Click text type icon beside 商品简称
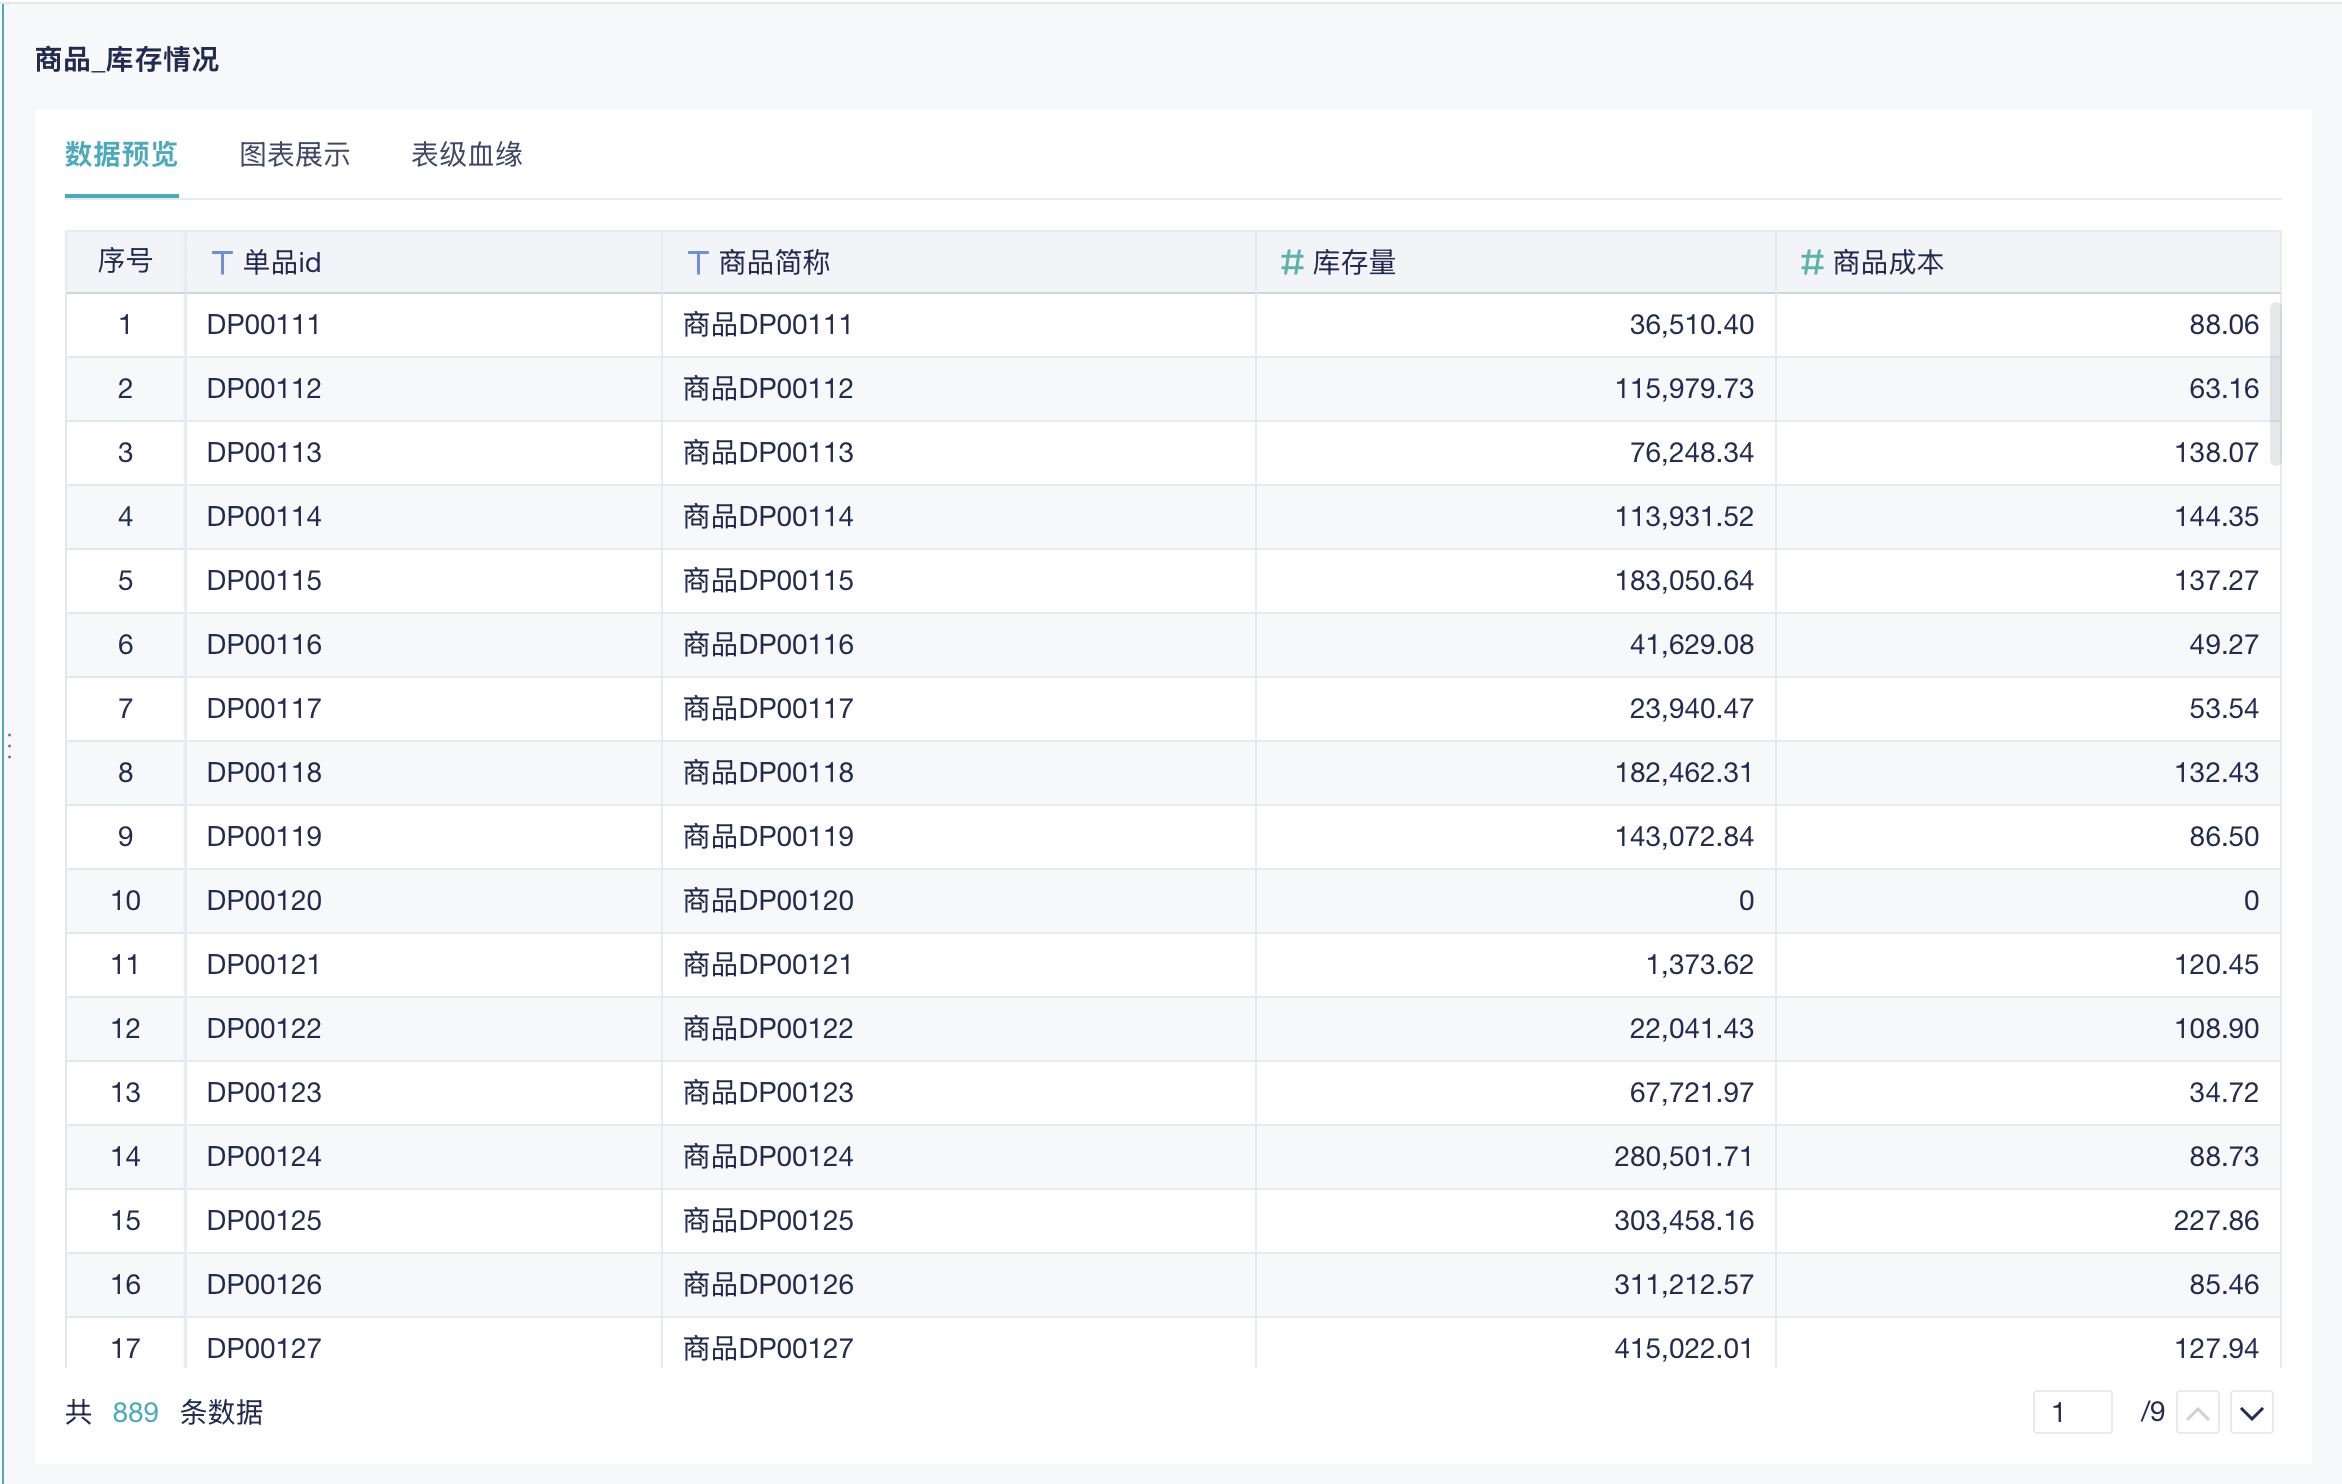The width and height of the screenshot is (2342, 1484). pyautogui.click(x=698, y=263)
